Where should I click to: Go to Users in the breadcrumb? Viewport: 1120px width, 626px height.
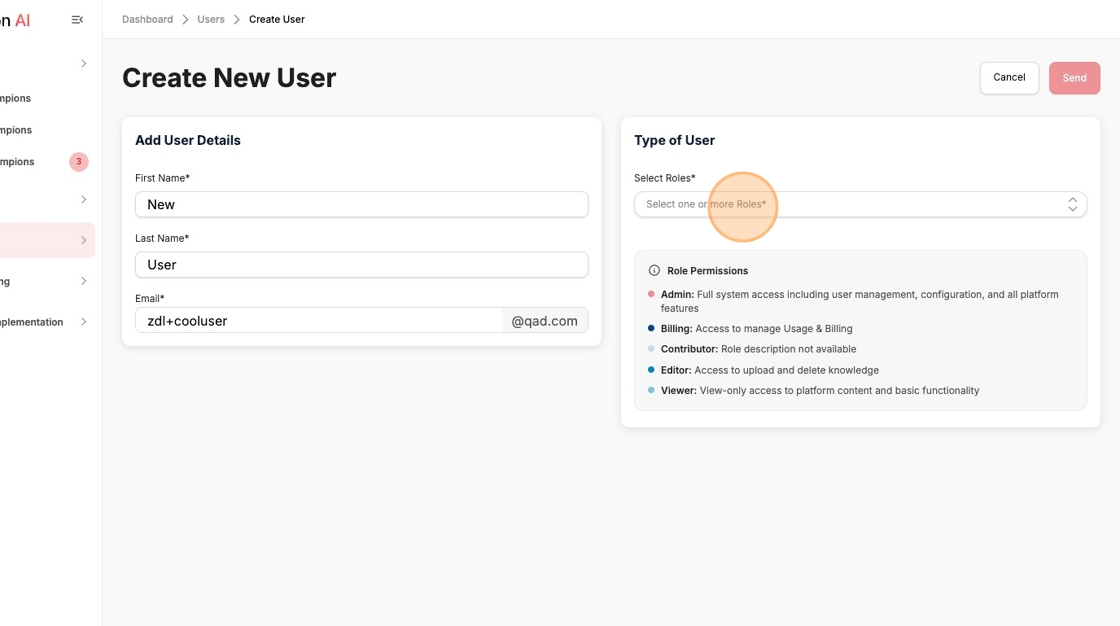(211, 19)
